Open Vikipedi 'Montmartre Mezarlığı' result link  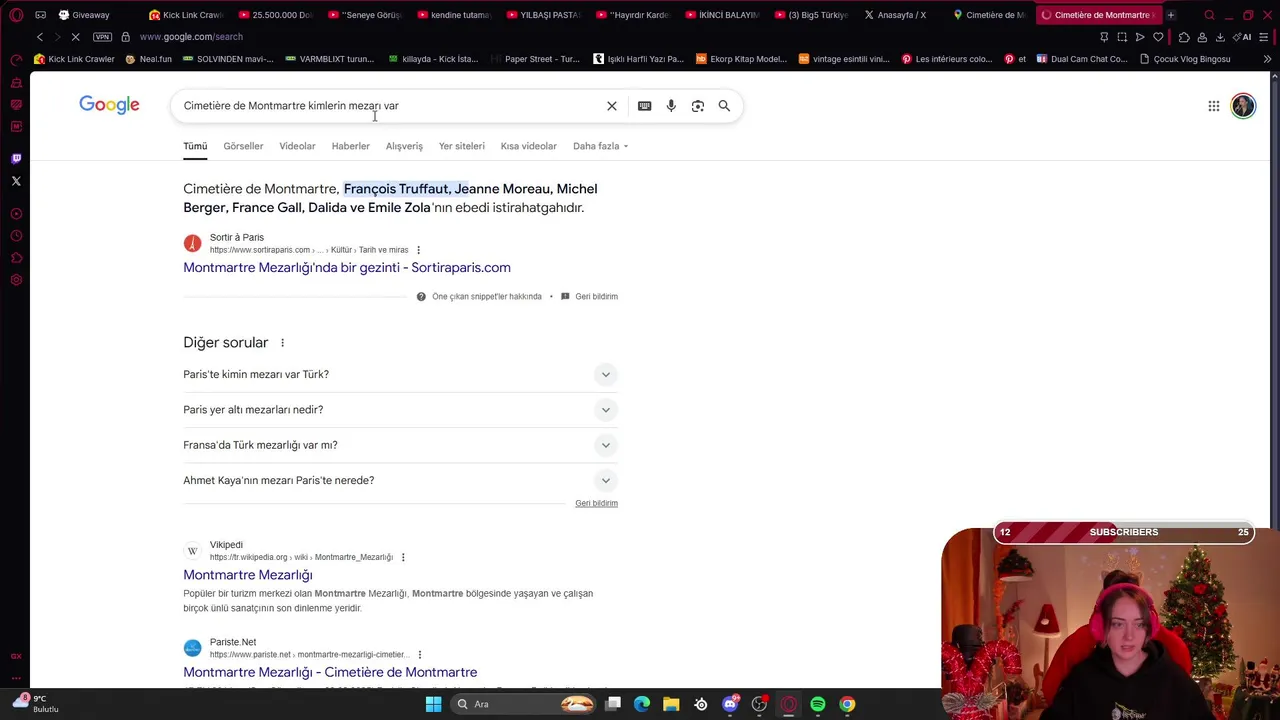click(248, 575)
